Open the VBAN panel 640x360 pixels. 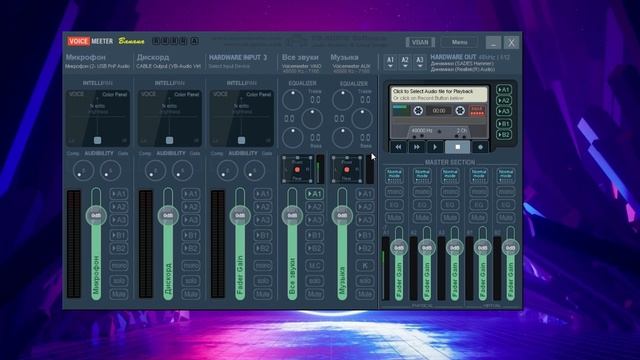pos(420,42)
